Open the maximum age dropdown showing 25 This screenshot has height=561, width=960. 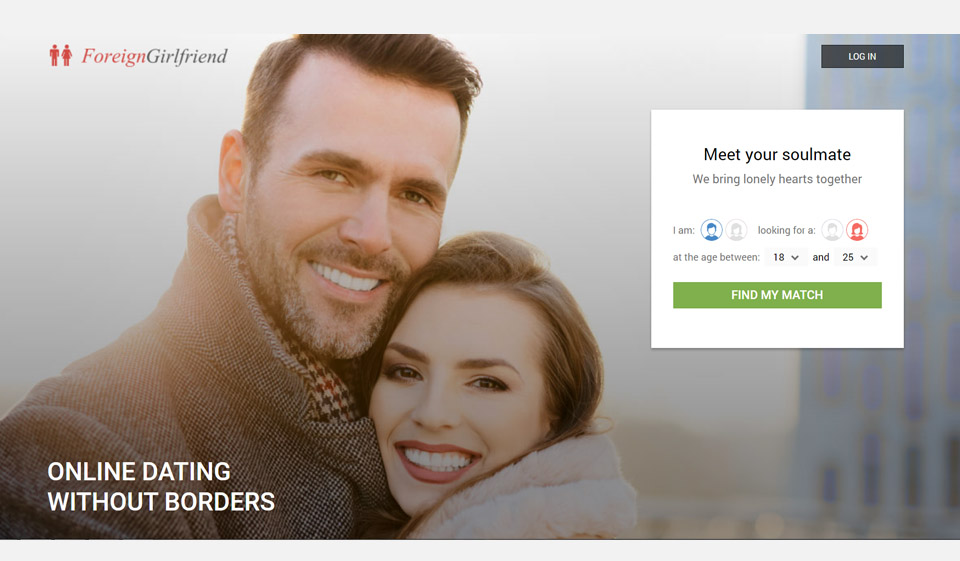click(855, 257)
